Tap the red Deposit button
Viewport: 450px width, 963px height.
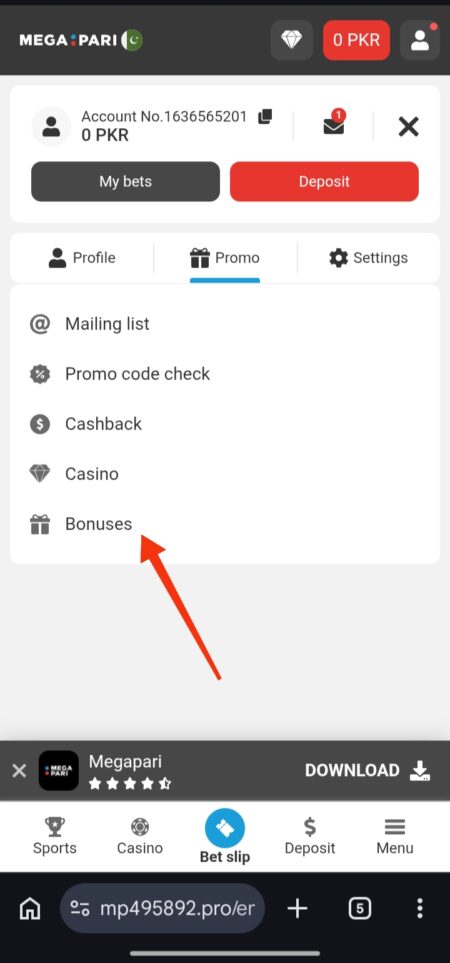click(x=324, y=181)
